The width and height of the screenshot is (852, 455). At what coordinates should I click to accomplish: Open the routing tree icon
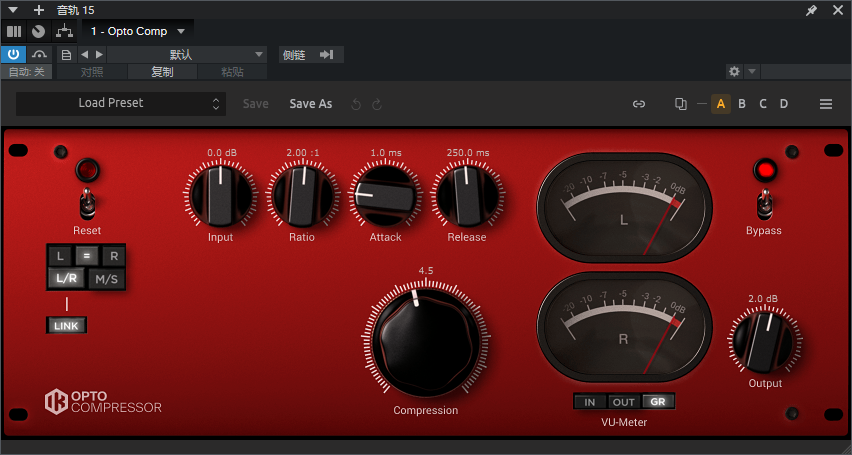pyautogui.click(x=64, y=32)
